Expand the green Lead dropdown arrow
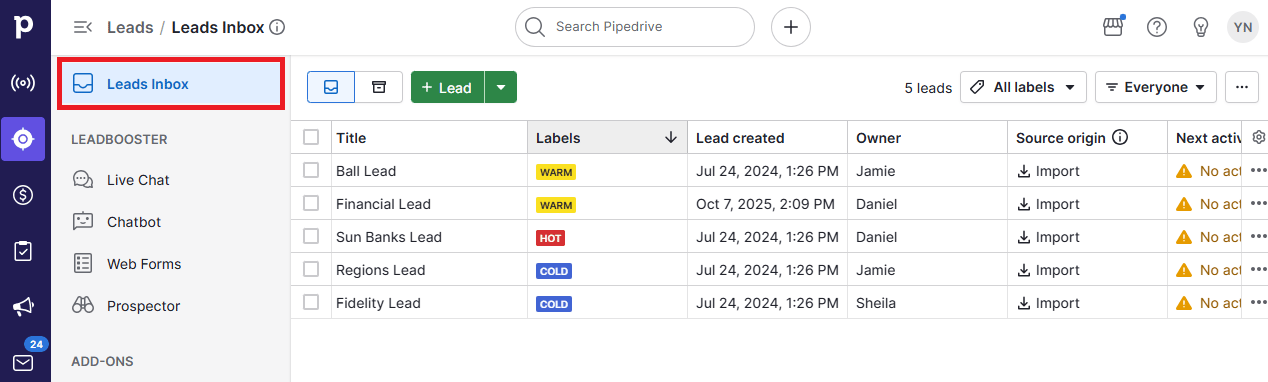Image resolution: width=1268 pixels, height=382 pixels. (501, 87)
